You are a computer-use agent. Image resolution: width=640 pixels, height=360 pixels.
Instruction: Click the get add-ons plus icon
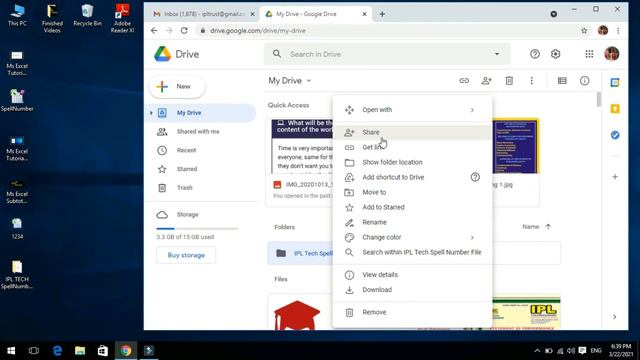tap(615, 177)
